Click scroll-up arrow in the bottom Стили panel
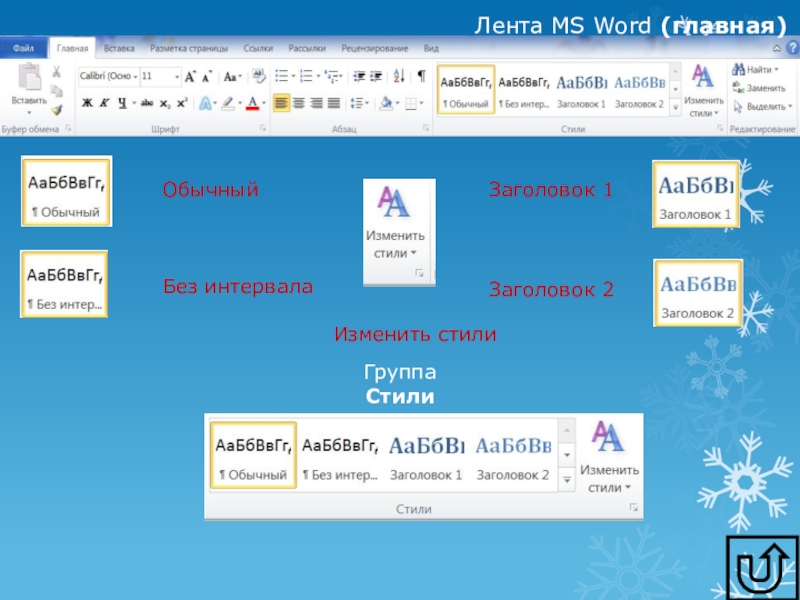 click(x=567, y=431)
